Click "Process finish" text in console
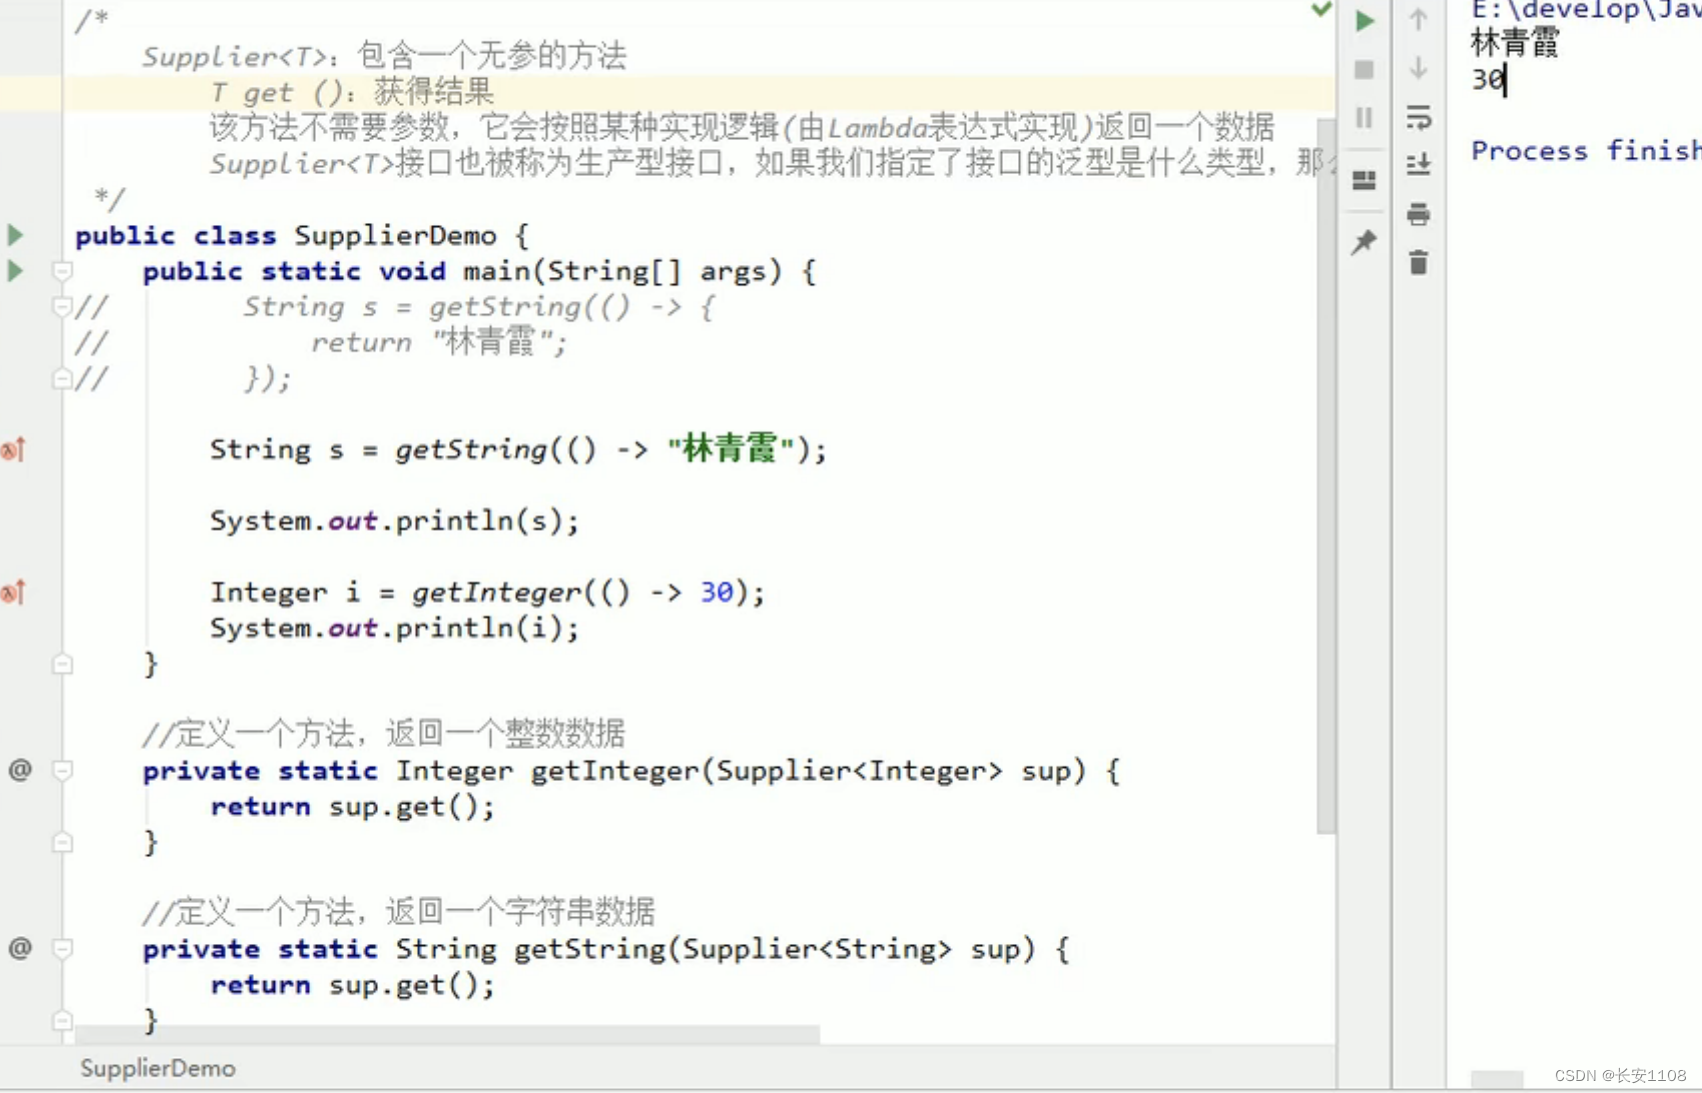The image size is (1702, 1093). (x=1586, y=151)
